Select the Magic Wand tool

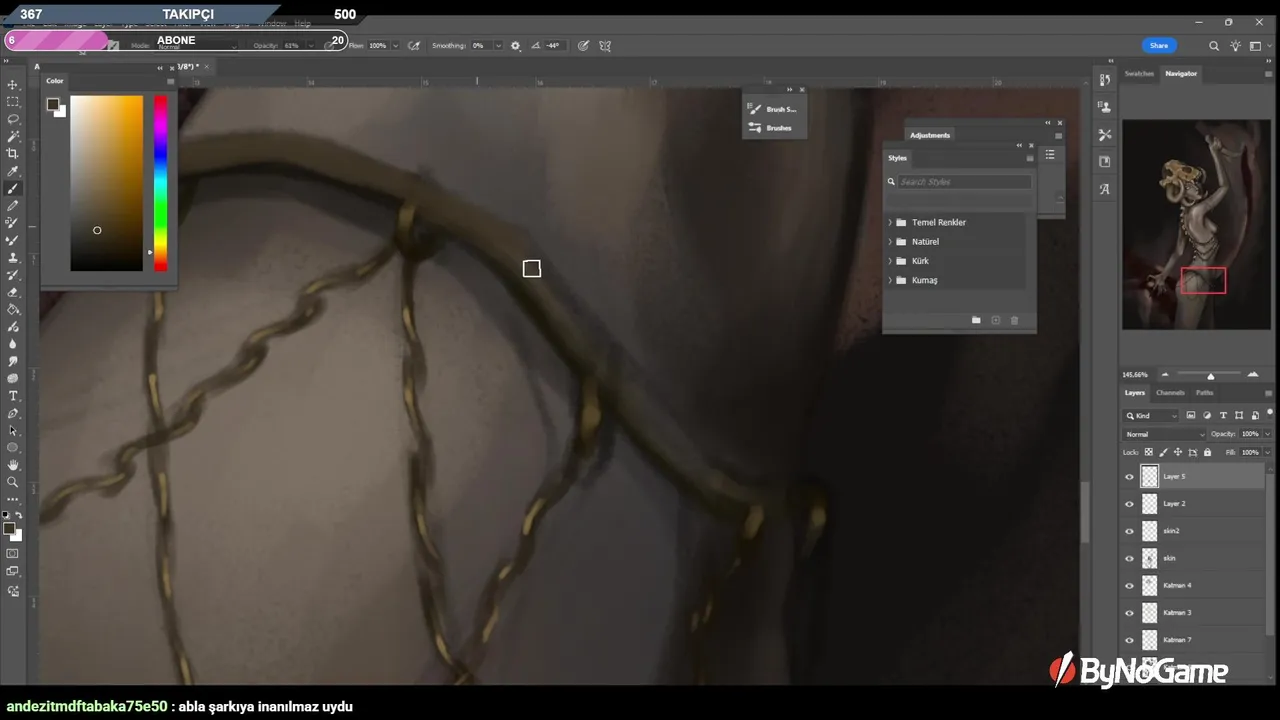(13, 136)
